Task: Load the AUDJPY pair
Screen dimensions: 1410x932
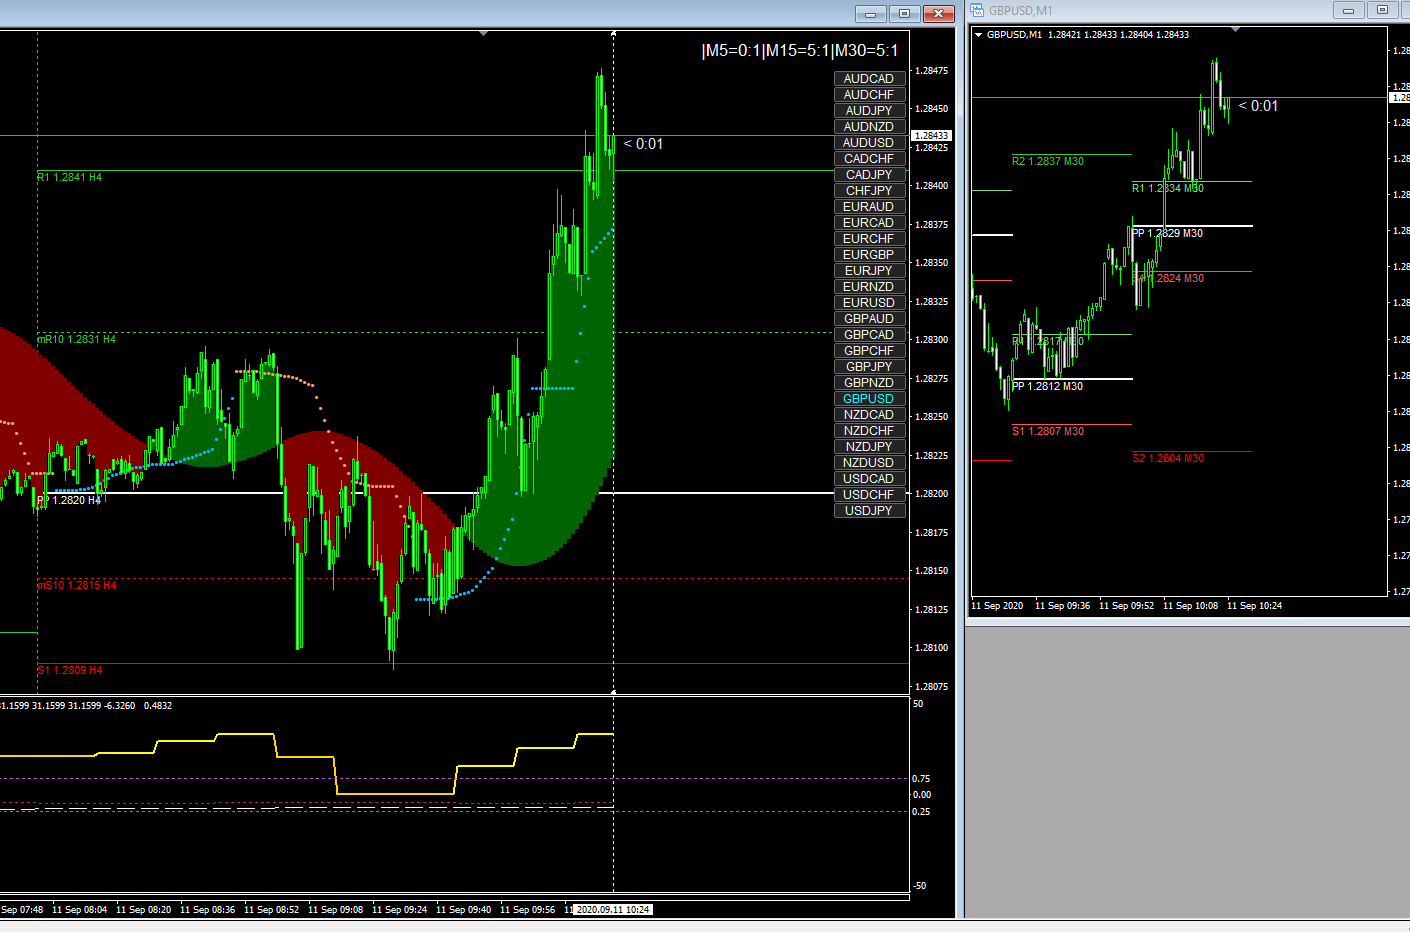Action: click(x=869, y=111)
